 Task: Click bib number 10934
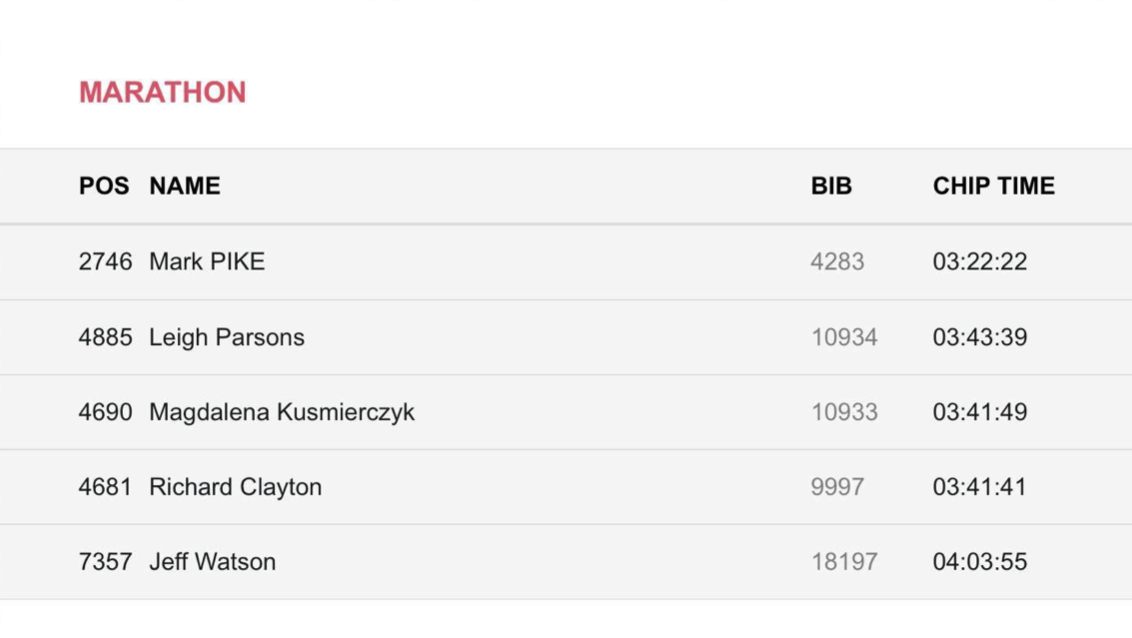844,337
